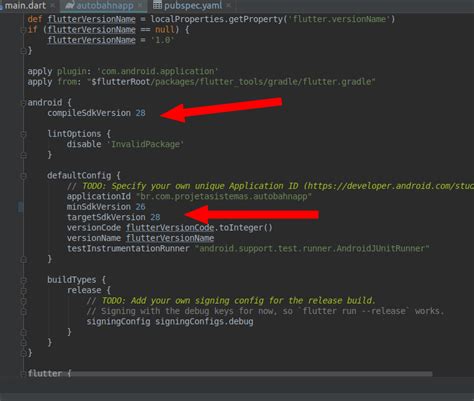Fold the defaultConfig block

click(23, 176)
